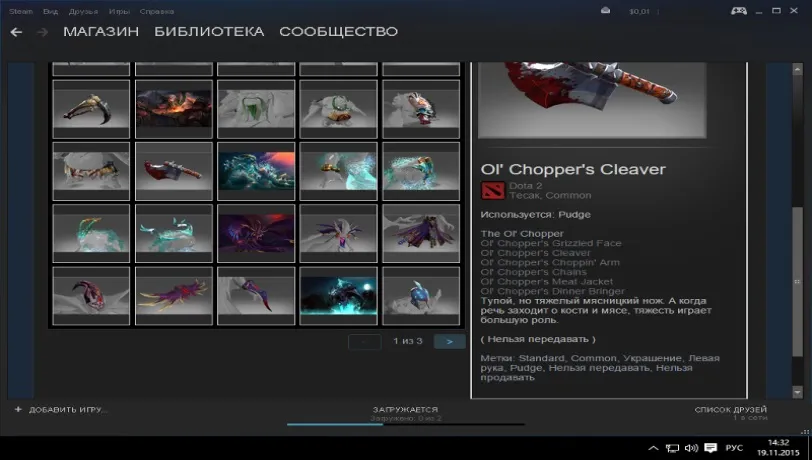The image size is (812, 460).
Task: Select the dark purple-red loading screen thumbnail
Action: coord(256,233)
